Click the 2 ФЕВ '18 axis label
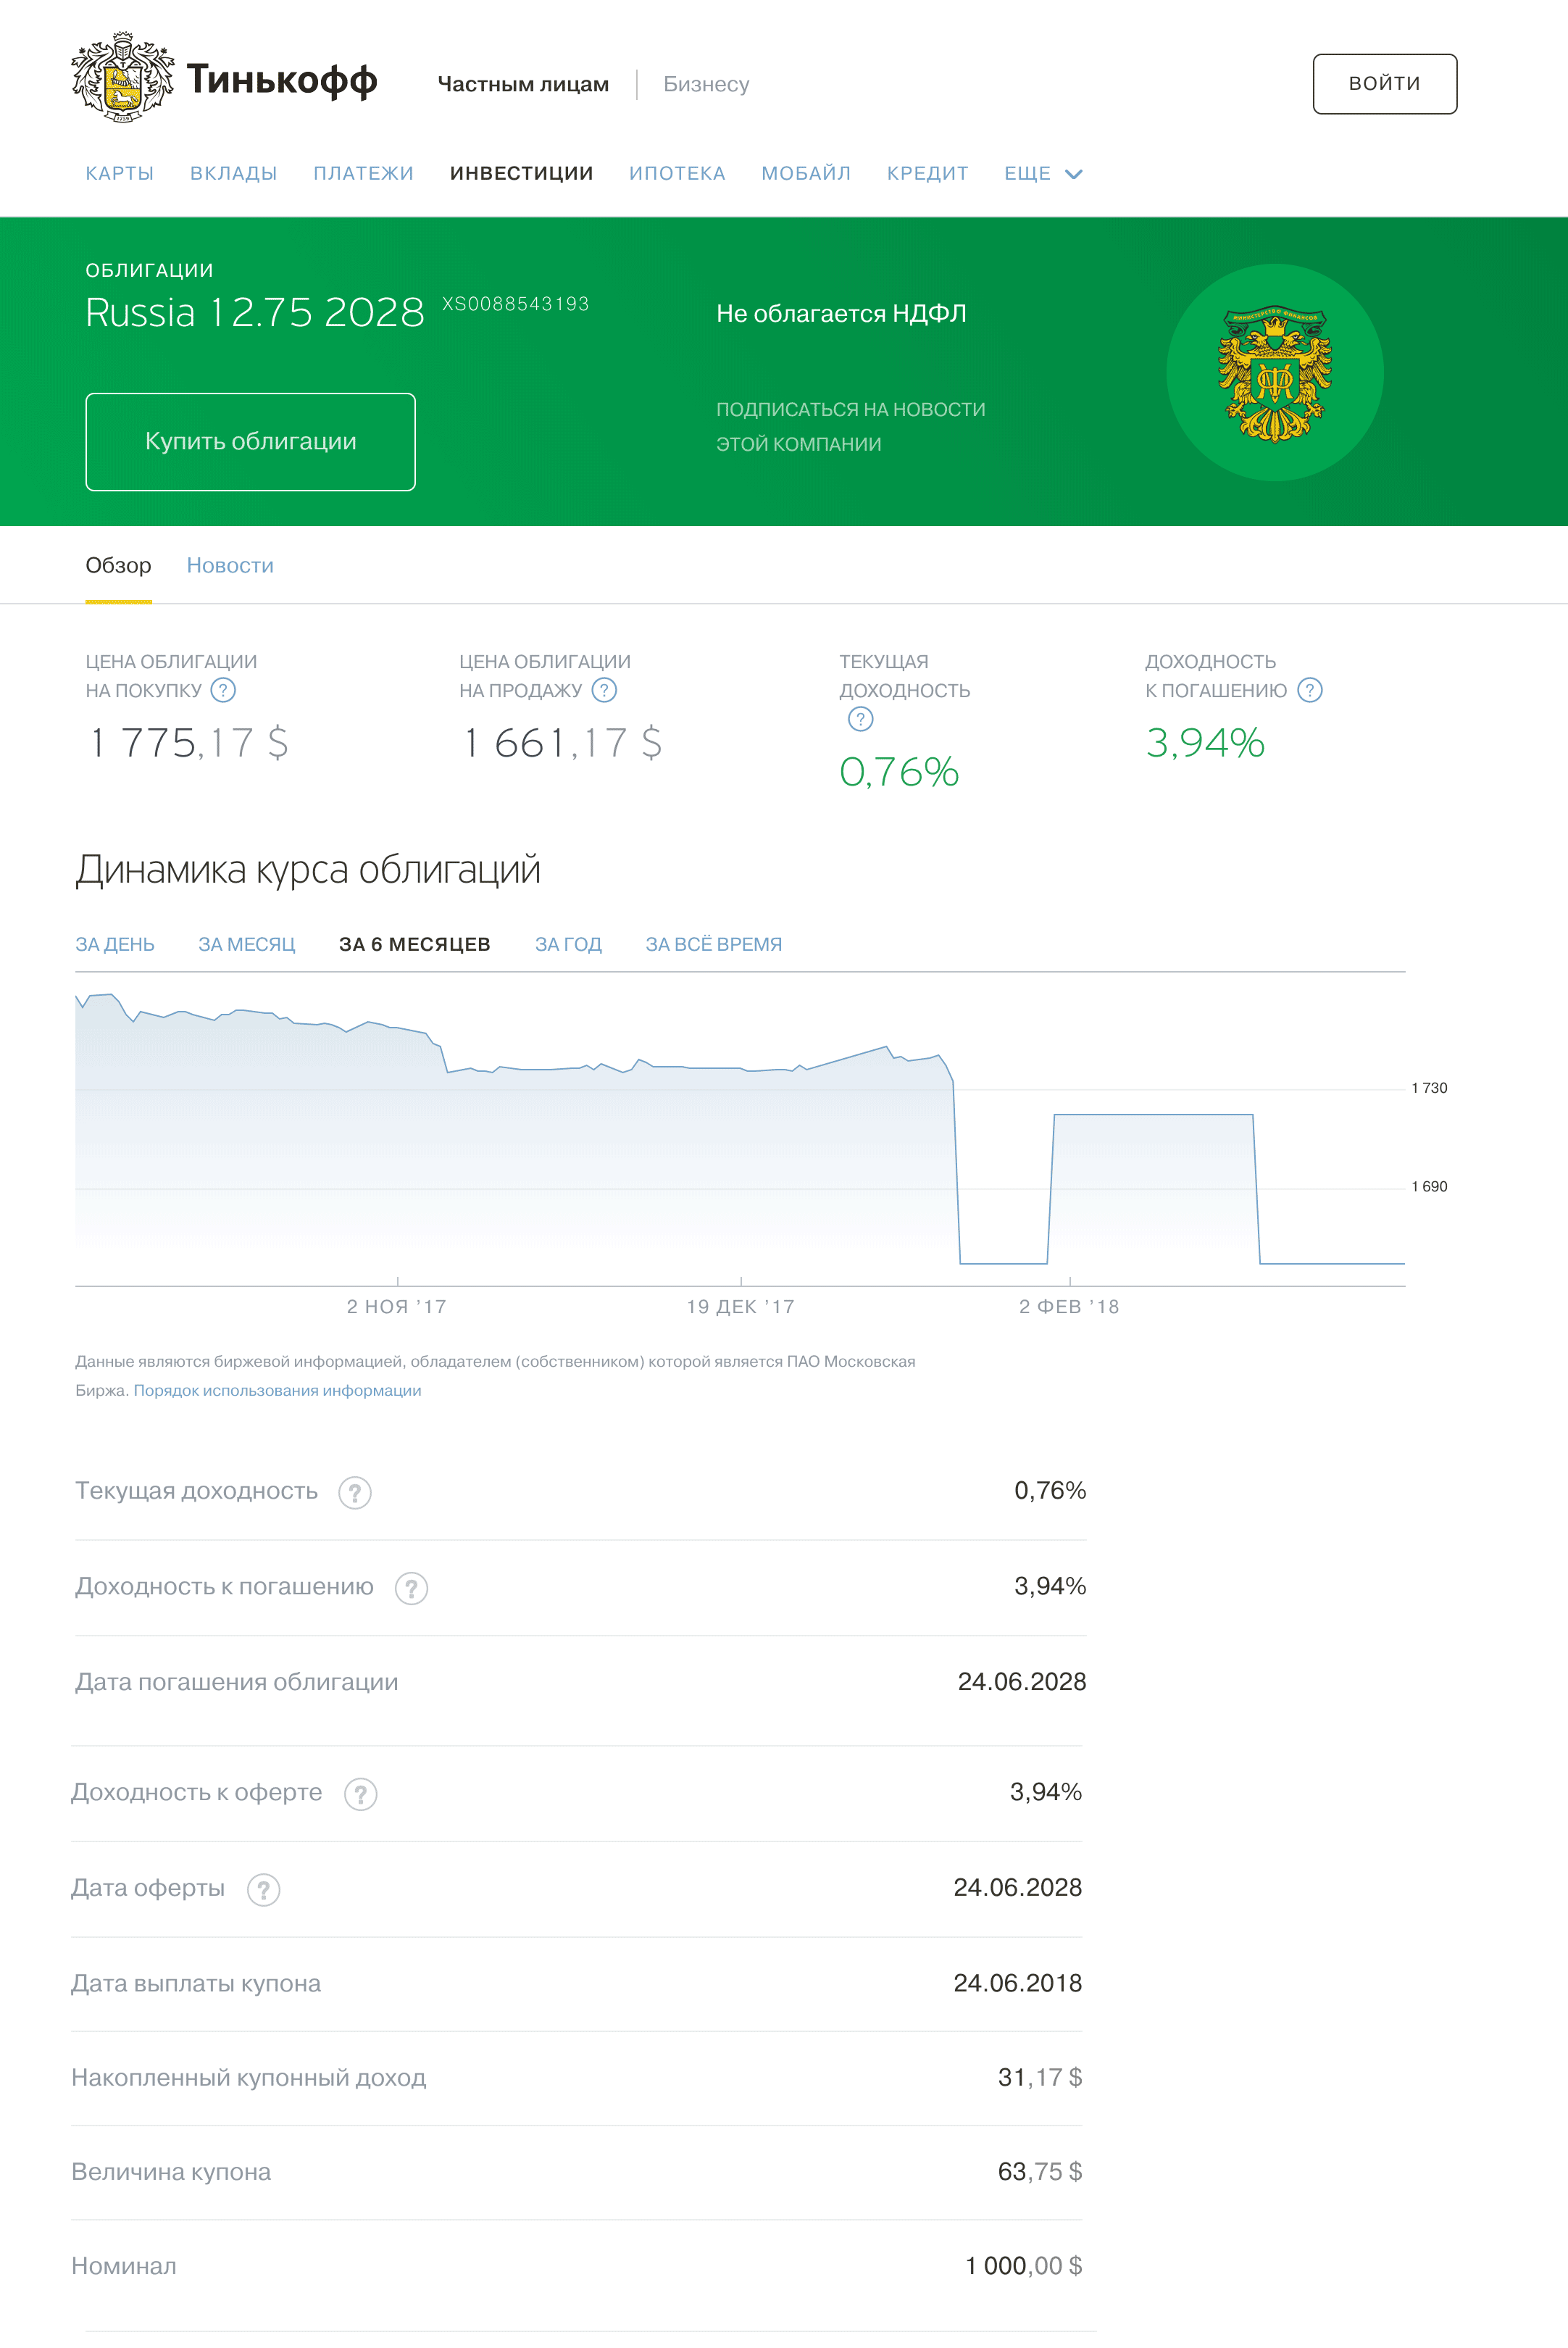This screenshot has height=2348, width=1568. [x=1069, y=1307]
